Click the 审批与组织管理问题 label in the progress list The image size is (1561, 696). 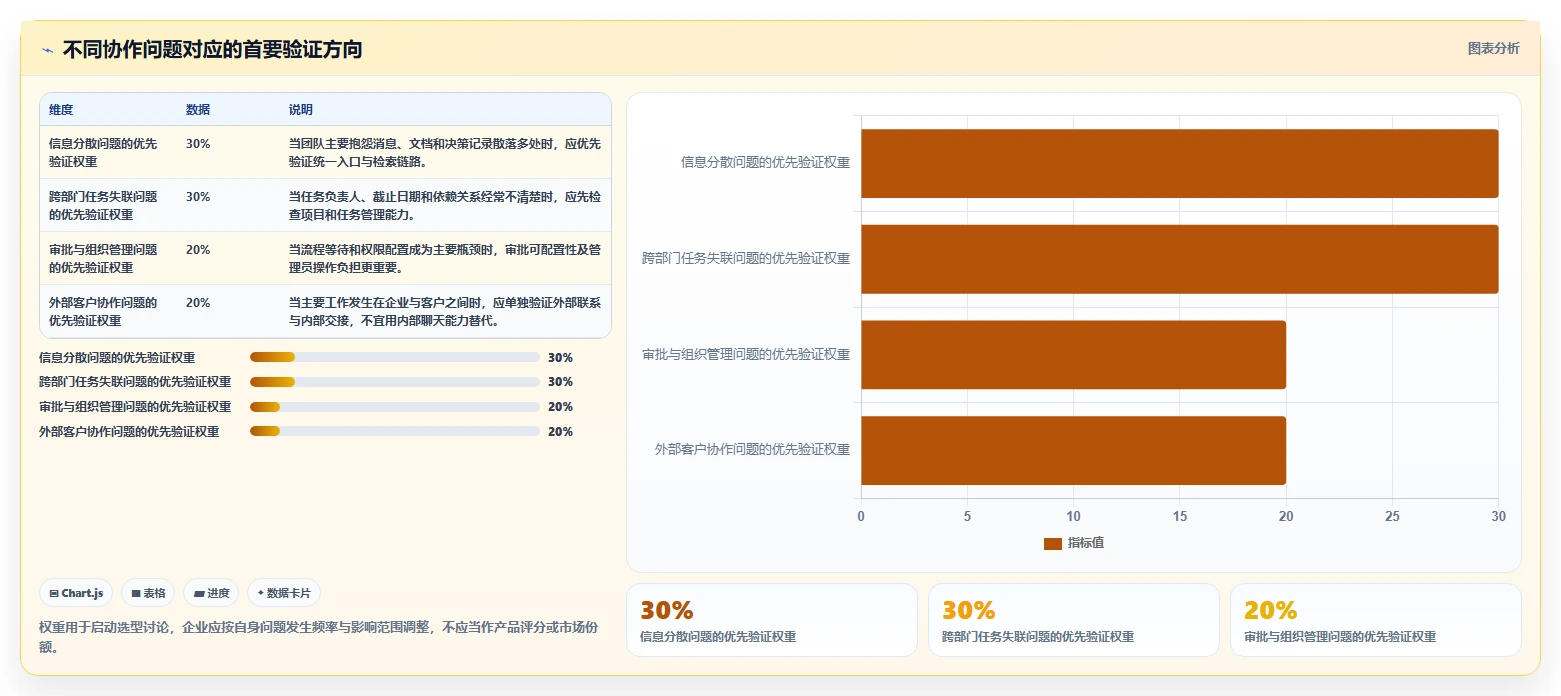click(135, 407)
